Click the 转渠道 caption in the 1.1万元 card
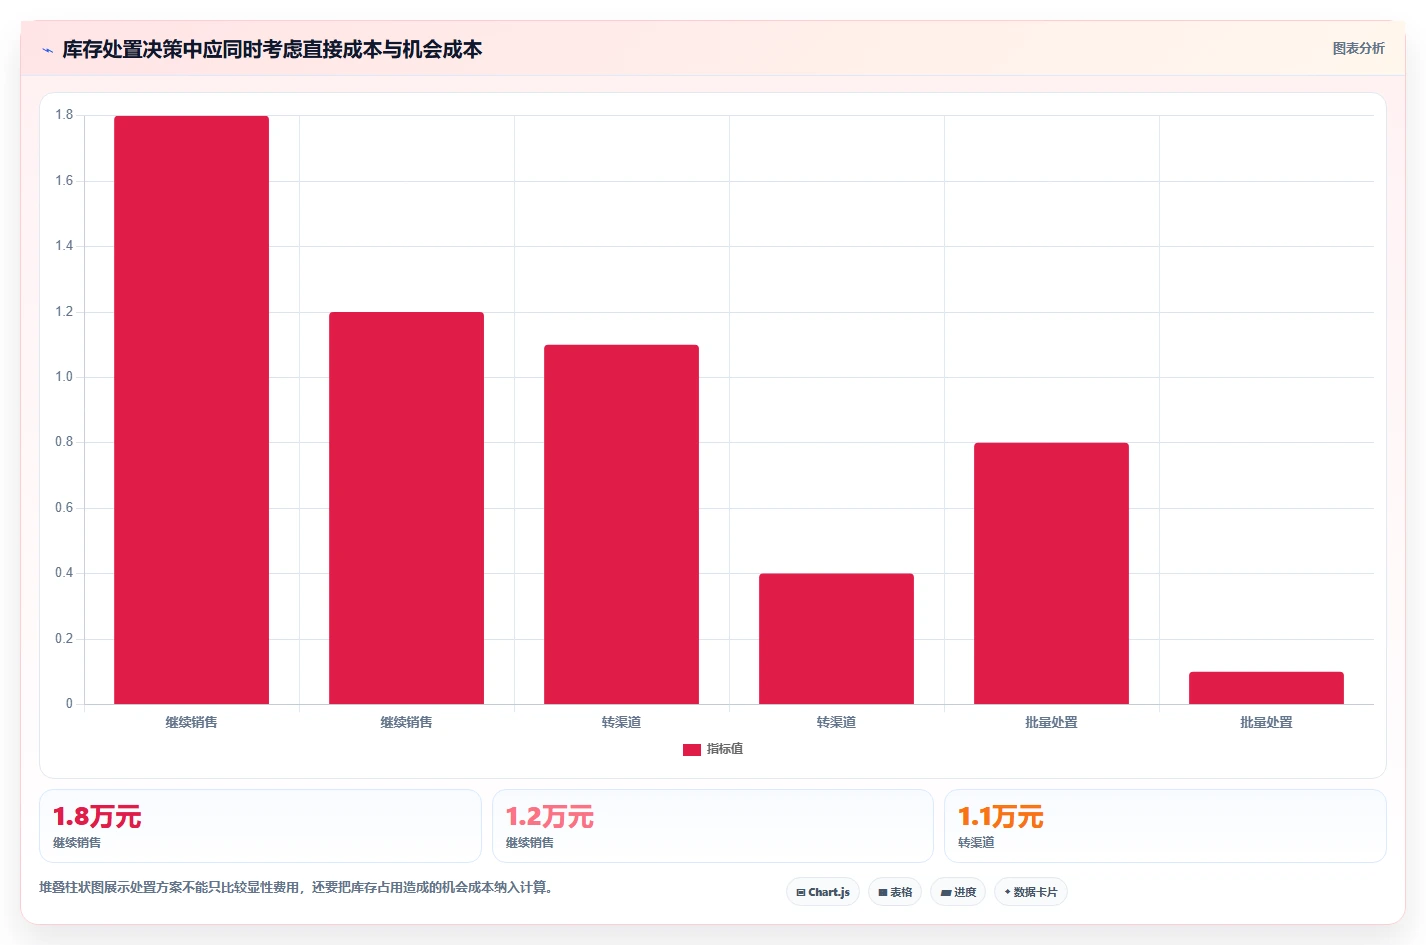 (976, 843)
